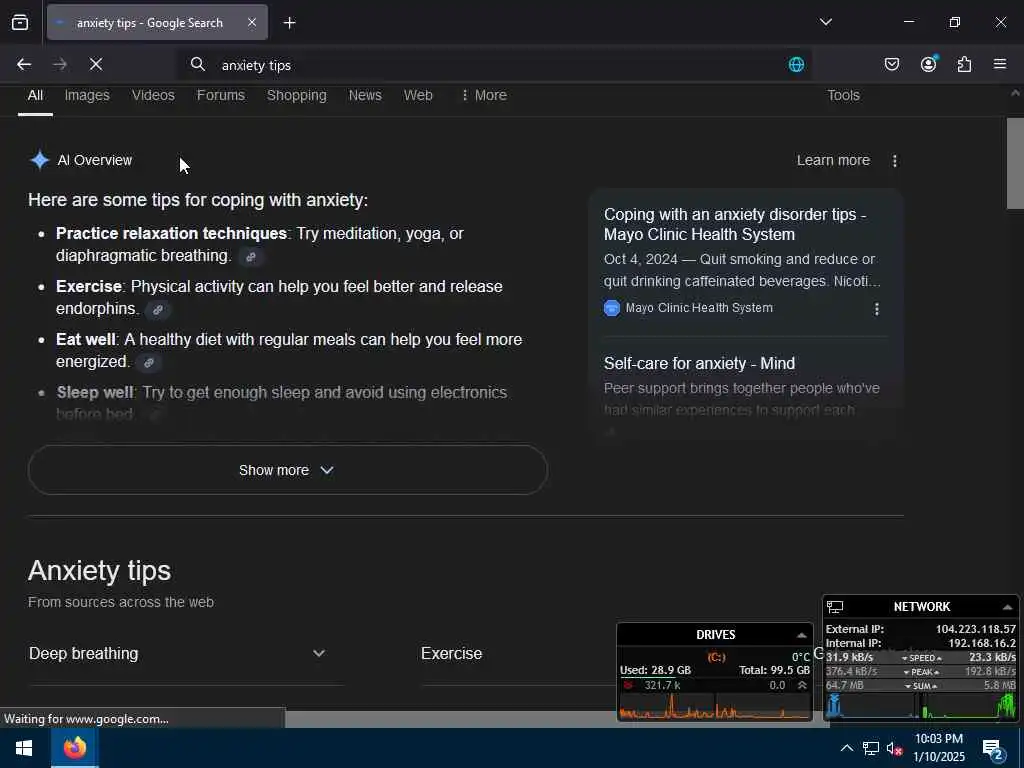Click the AI Overview sparkle icon
The image size is (1024, 768).
(x=40, y=160)
